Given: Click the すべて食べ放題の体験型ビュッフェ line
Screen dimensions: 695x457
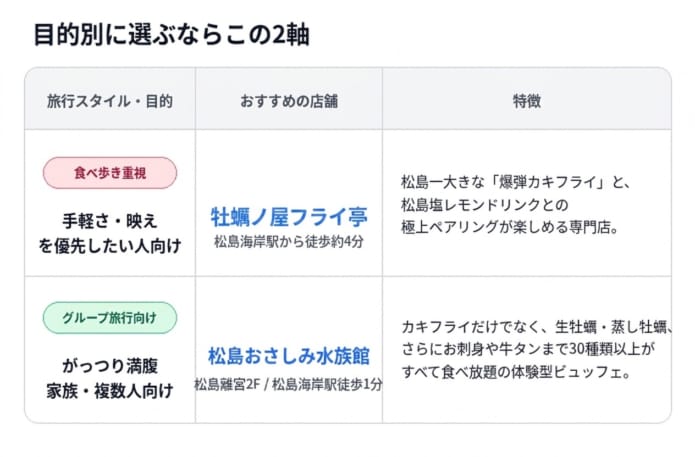Looking at the screenshot, I should click(516, 372).
